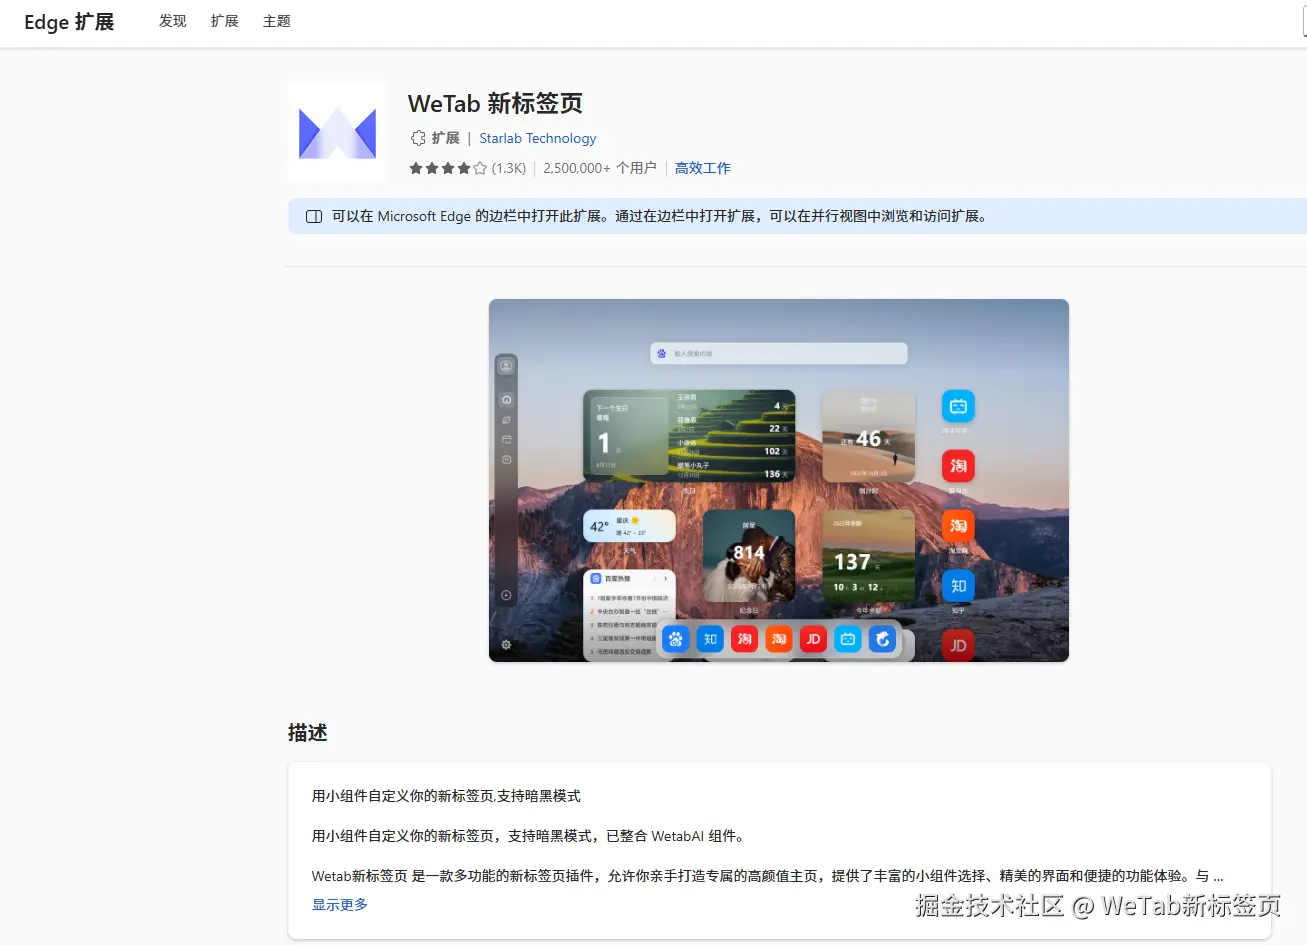1307x945 pixels.
Task: Open the Bilibili icon in the dock
Action: tap(847, 639)
